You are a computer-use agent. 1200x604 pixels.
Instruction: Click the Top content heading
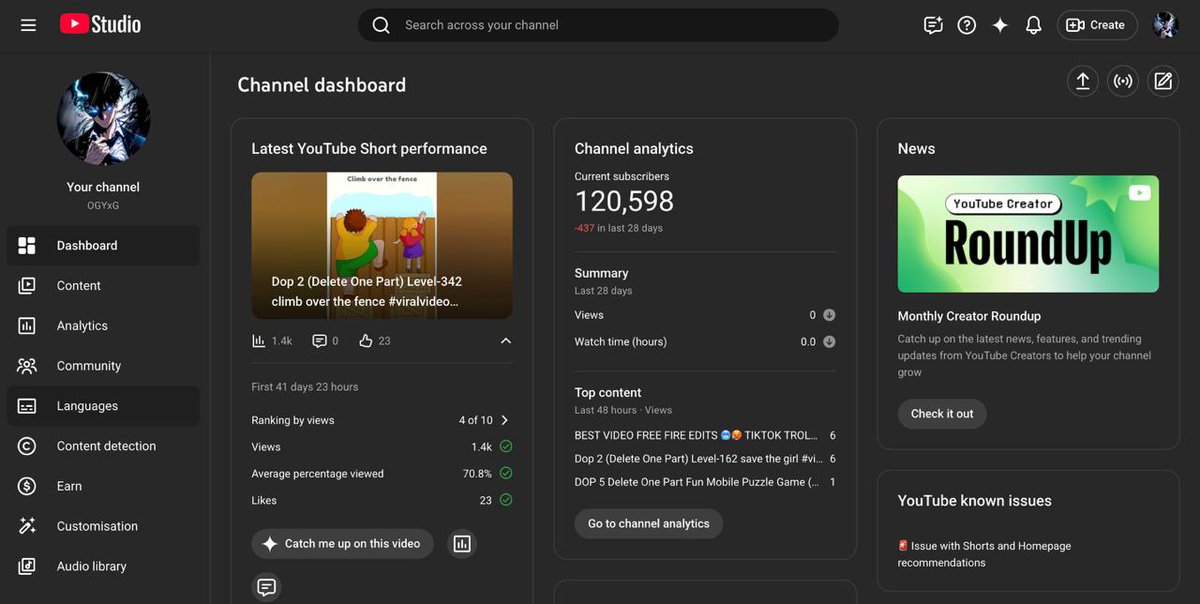pyautogui.click(x=608, y=393)
